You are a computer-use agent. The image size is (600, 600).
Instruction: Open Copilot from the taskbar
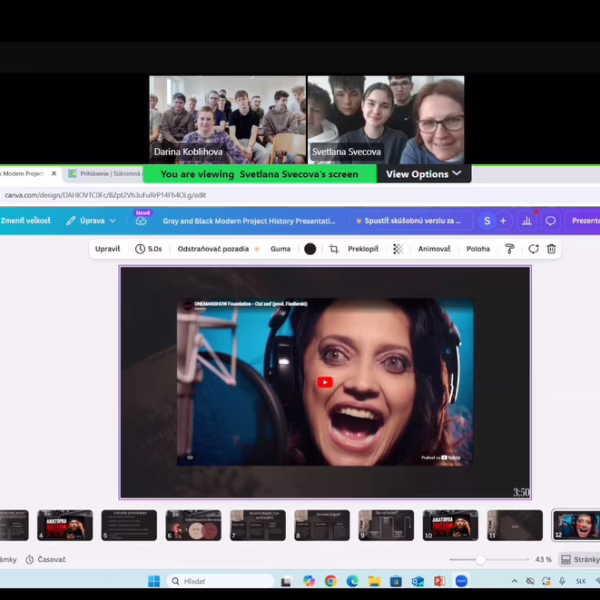click(x=309, y=581)
